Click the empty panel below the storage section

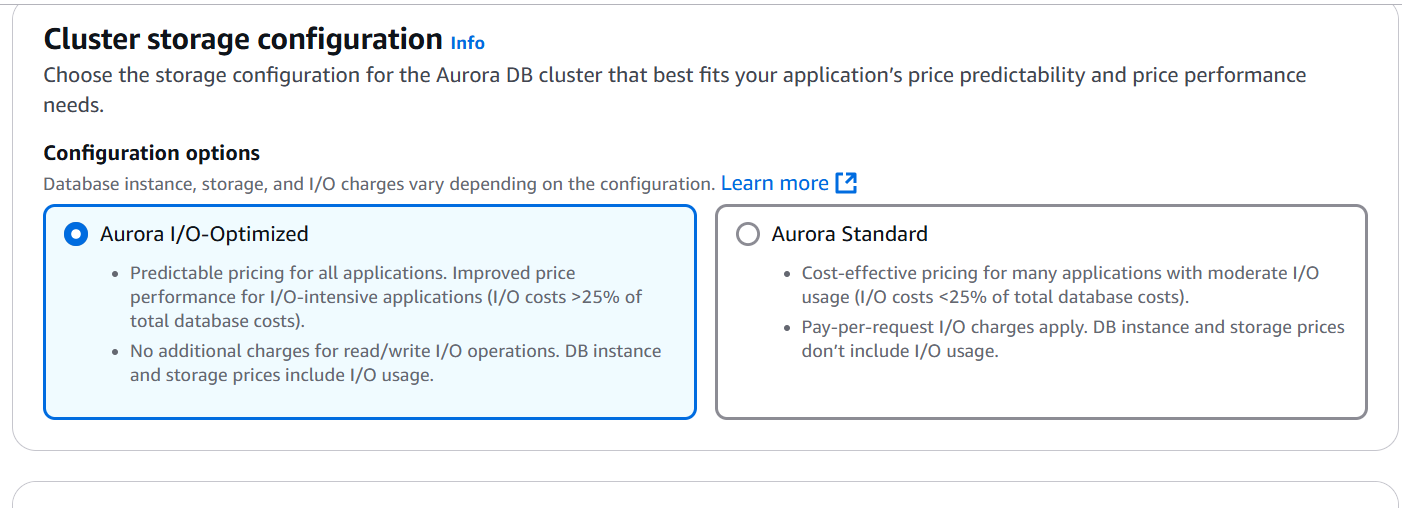point(705,495)
